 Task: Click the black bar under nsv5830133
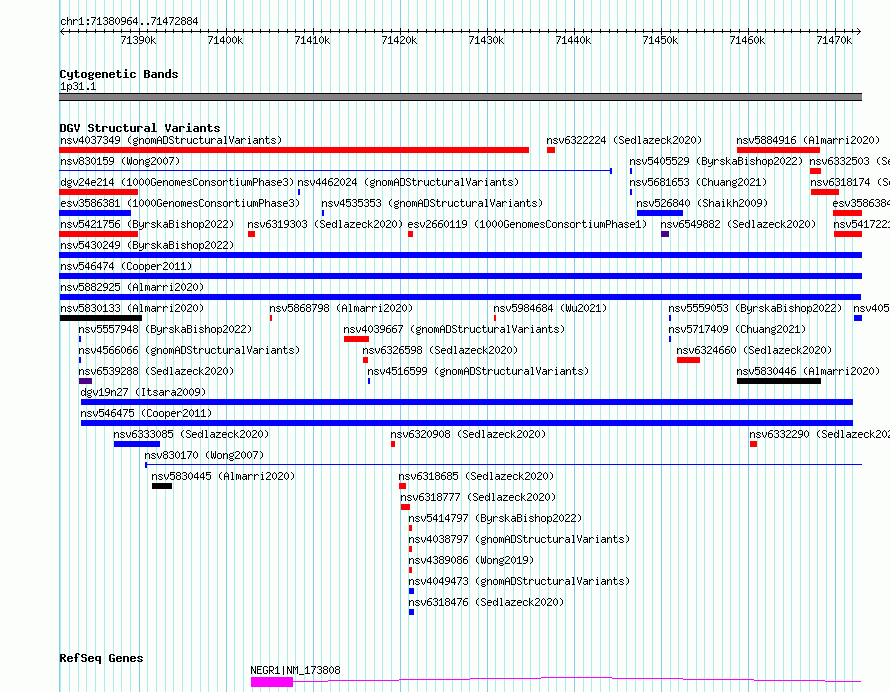coord(100,318)
